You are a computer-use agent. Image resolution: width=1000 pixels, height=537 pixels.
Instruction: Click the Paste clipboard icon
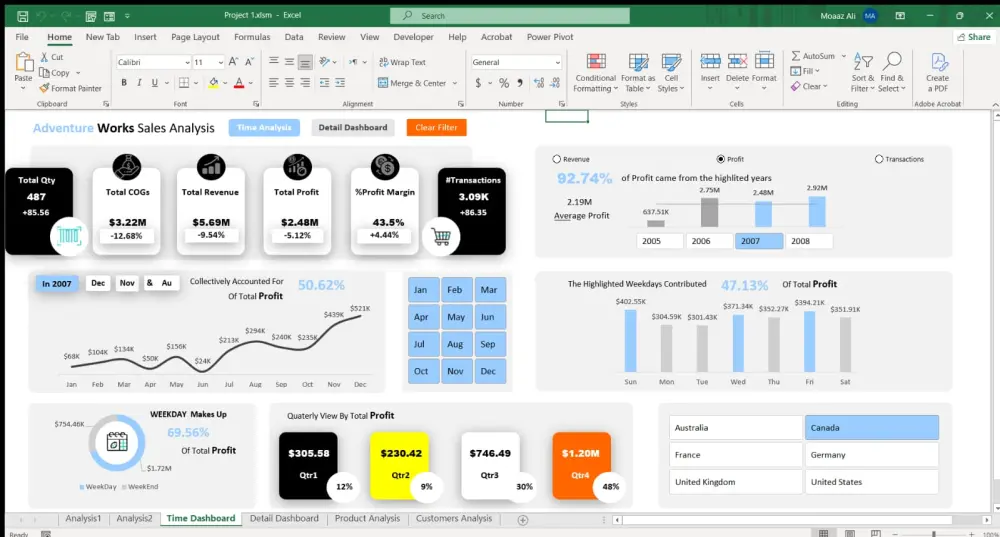coord(24,63)
